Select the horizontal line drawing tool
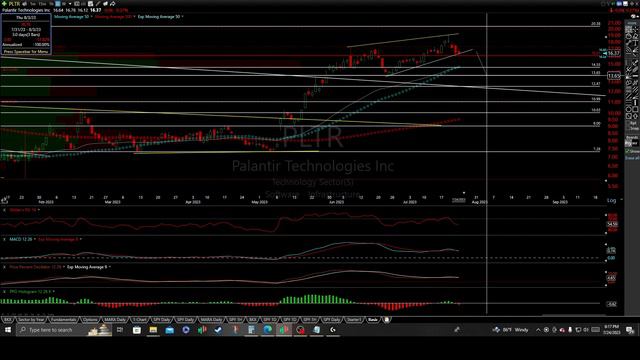The height and width of the screenshot is (360, 640). [636, 76]
